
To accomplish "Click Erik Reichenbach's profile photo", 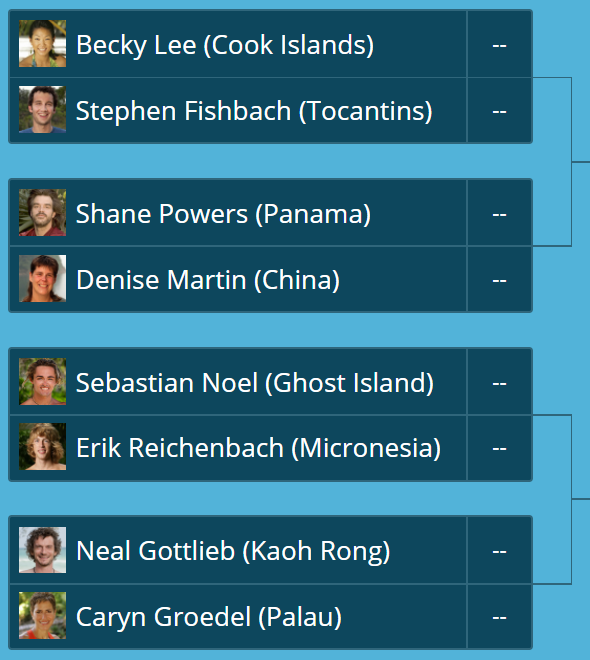I will click(x=43, y=447).
